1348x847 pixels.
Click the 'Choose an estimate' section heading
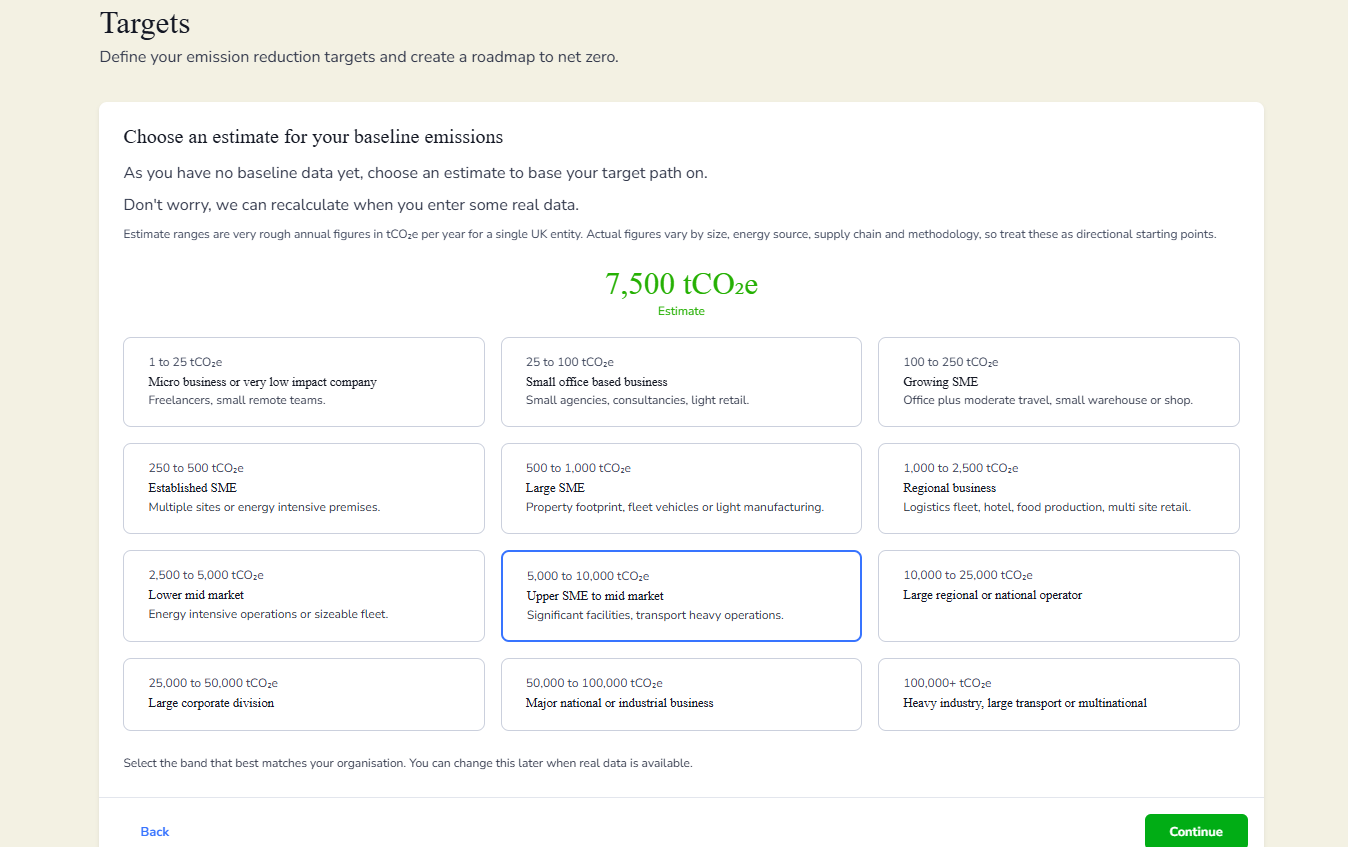pos(313,136)
